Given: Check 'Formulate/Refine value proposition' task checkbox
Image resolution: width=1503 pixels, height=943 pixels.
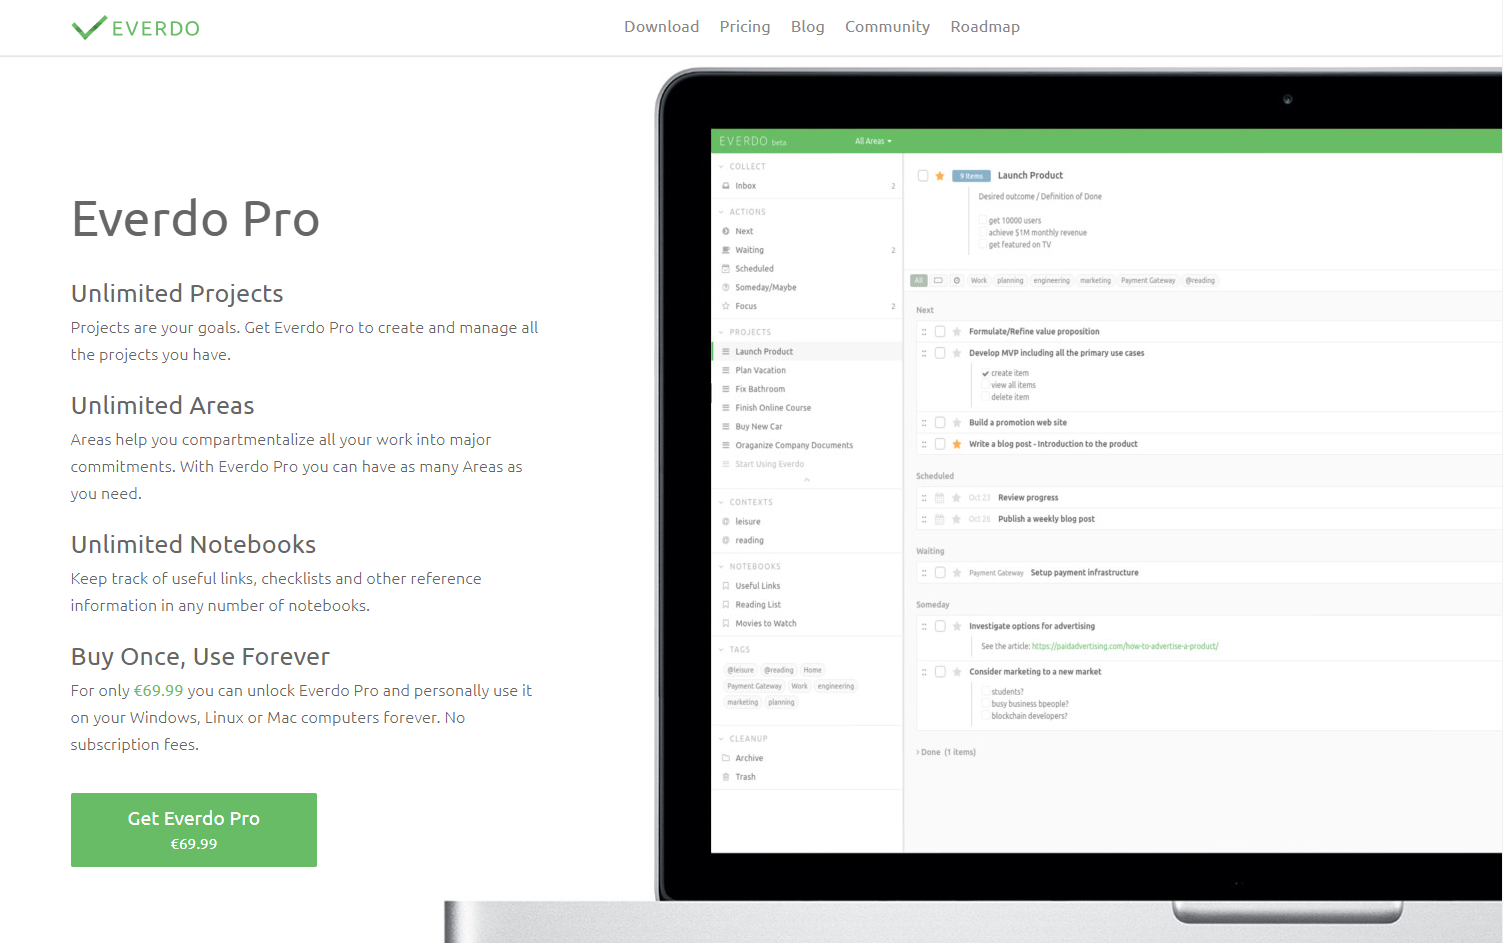Looking at the screenshot, I should click(940, 332).
